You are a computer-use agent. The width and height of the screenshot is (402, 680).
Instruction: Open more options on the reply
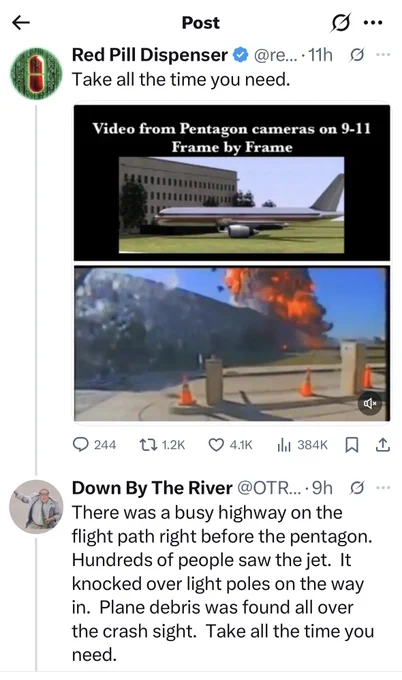point(383,488)
